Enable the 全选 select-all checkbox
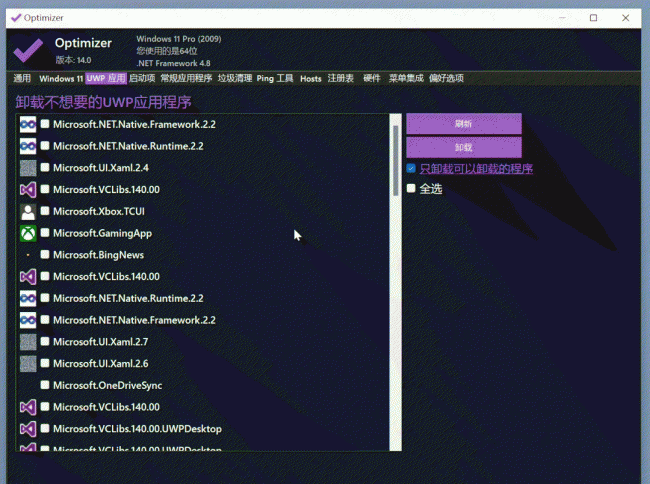Screen dimensions: 650x484 (x=411, y=189)
